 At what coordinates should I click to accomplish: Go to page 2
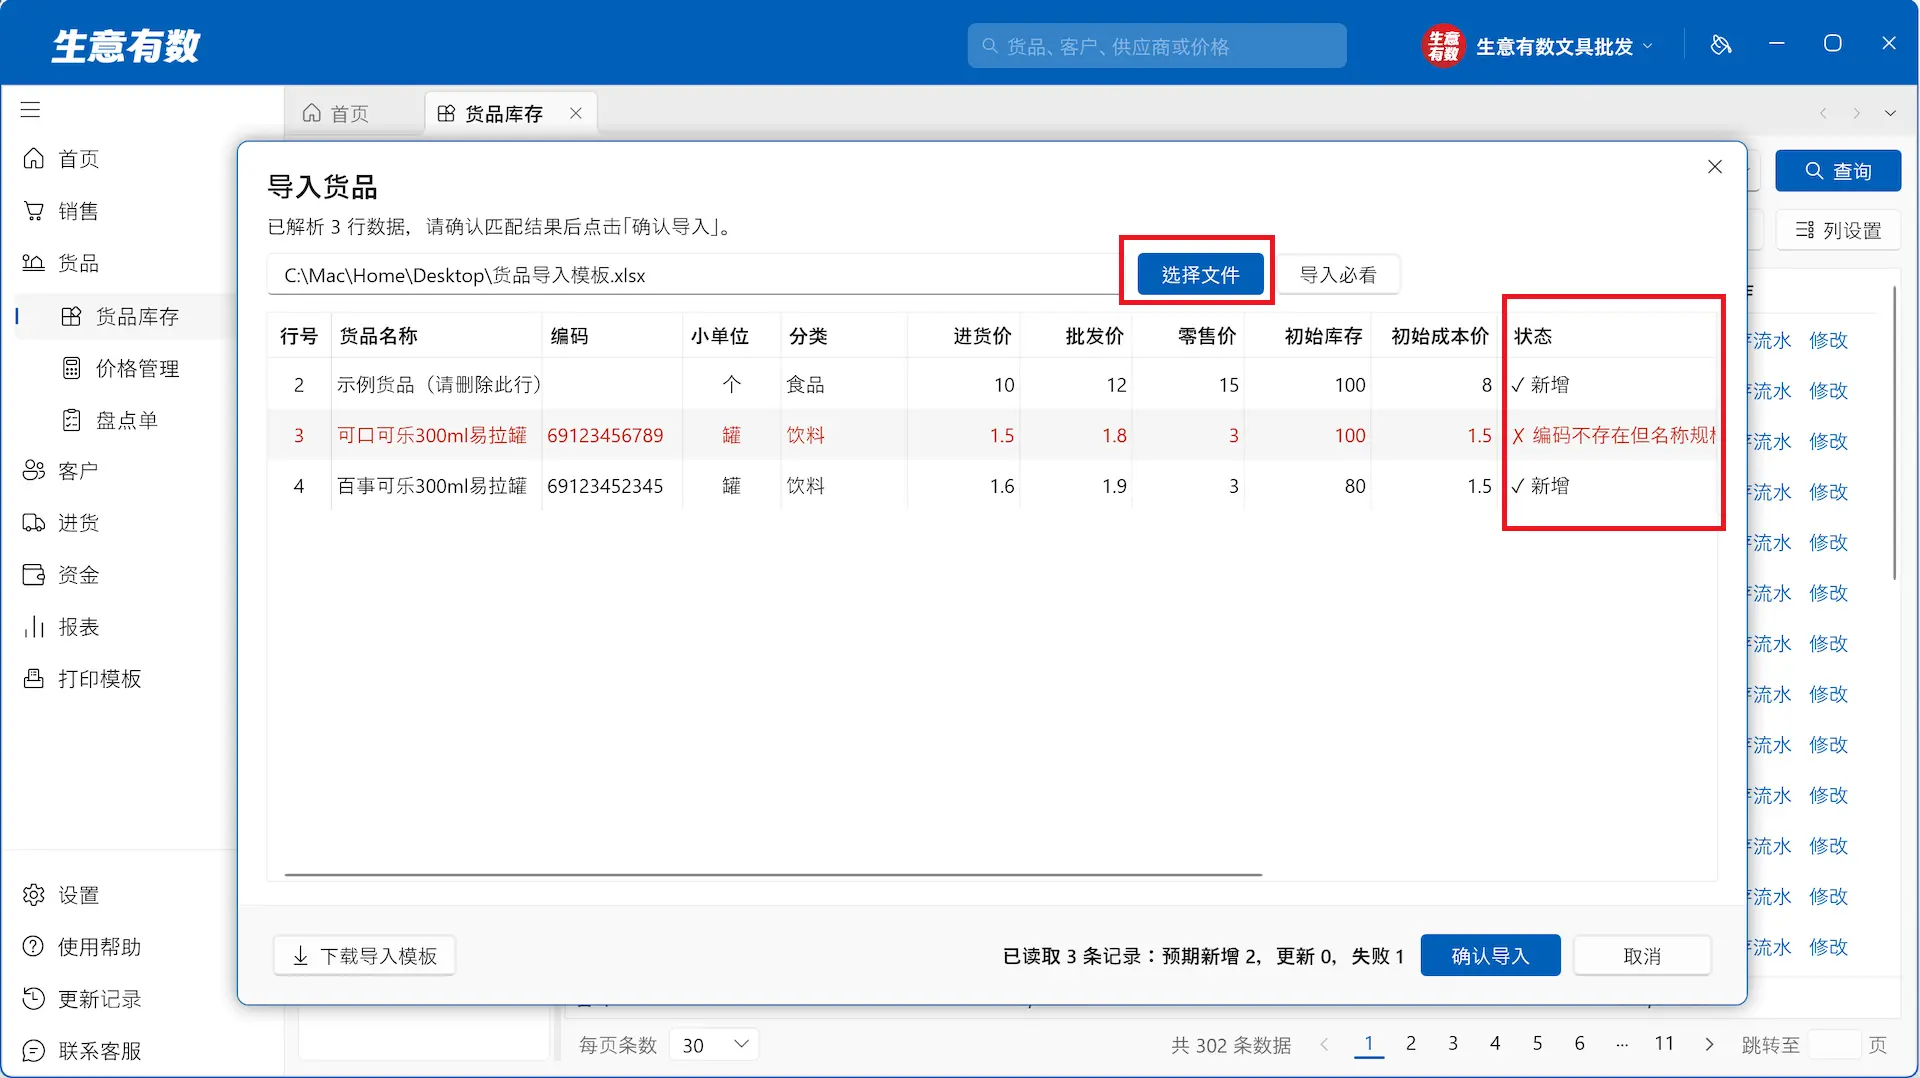click(1411, 1044)
